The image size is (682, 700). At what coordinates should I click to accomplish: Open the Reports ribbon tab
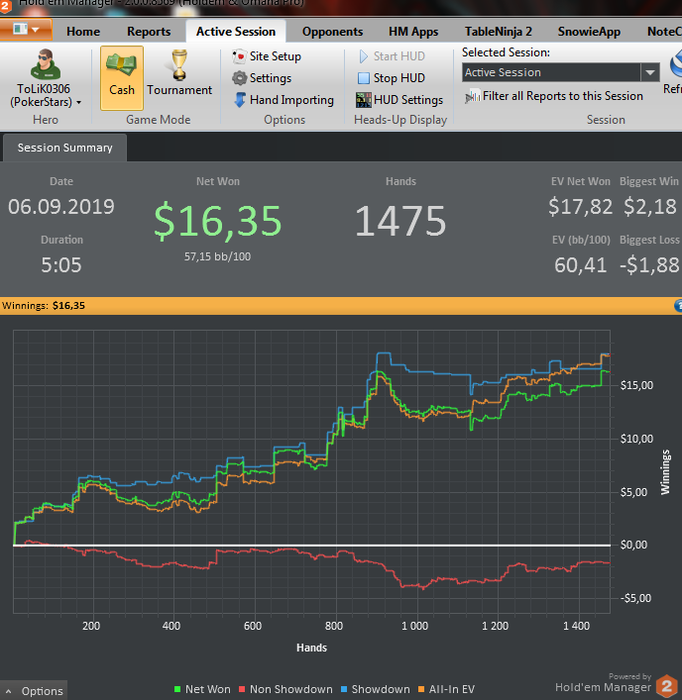[x=149, y=32]
